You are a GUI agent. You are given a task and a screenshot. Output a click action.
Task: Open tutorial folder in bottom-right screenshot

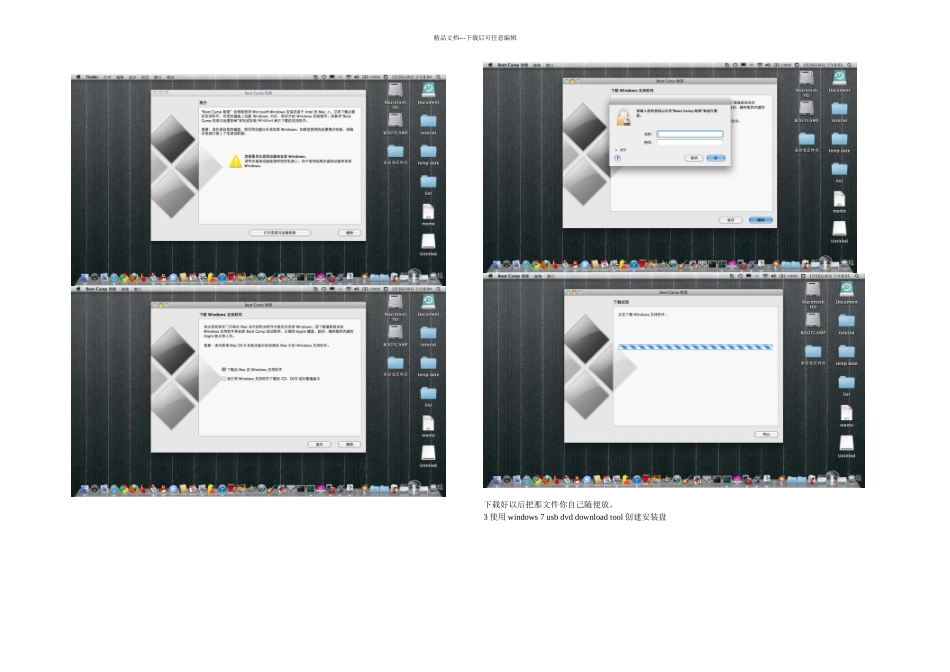pos(846,322)
